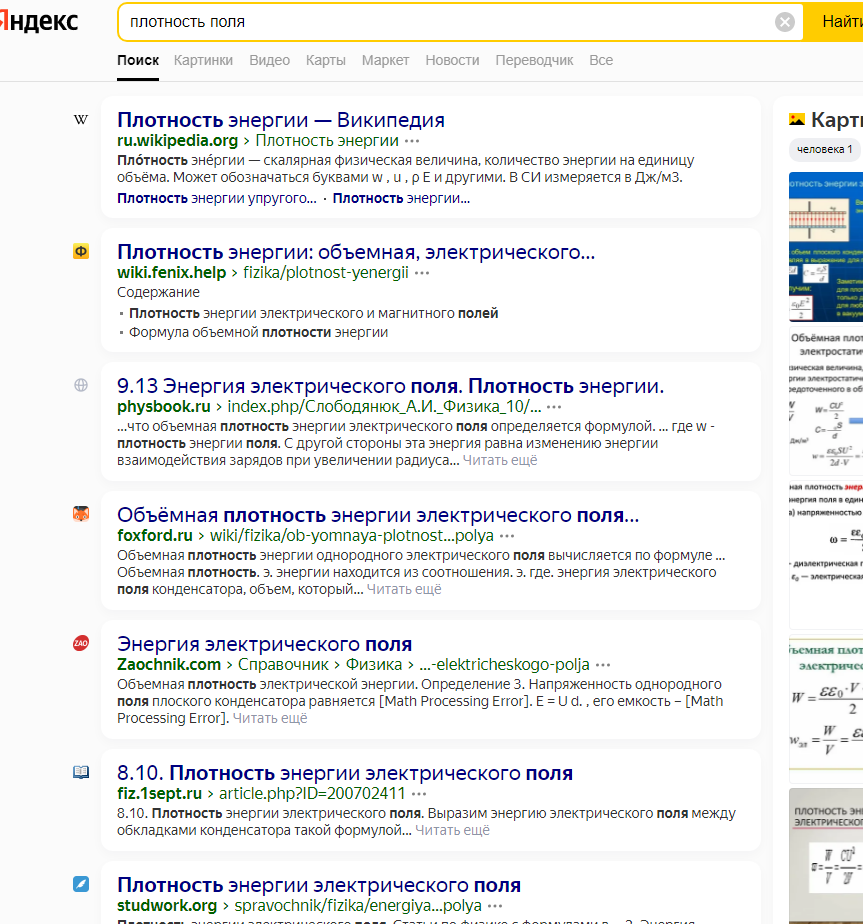Select the Поиск tab
The image size is (863, 924).
pos(138,60)
